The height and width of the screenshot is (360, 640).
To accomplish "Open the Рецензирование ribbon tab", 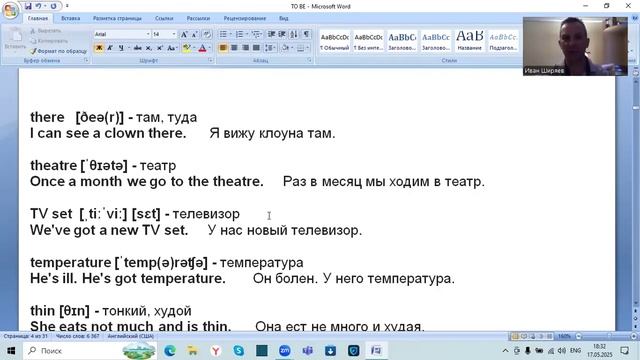I will [x=245, y=18].
